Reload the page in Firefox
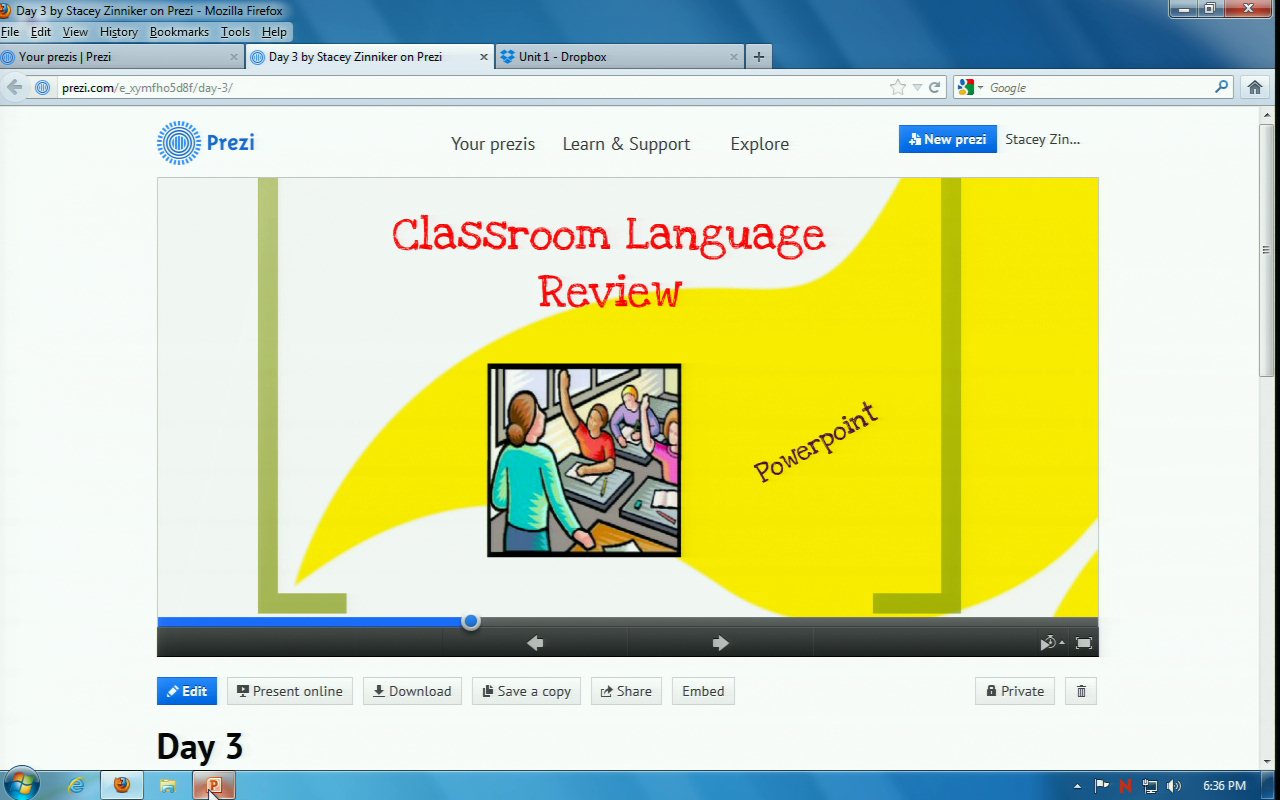This screenshot has width=1280, height=800. [935, 88]
